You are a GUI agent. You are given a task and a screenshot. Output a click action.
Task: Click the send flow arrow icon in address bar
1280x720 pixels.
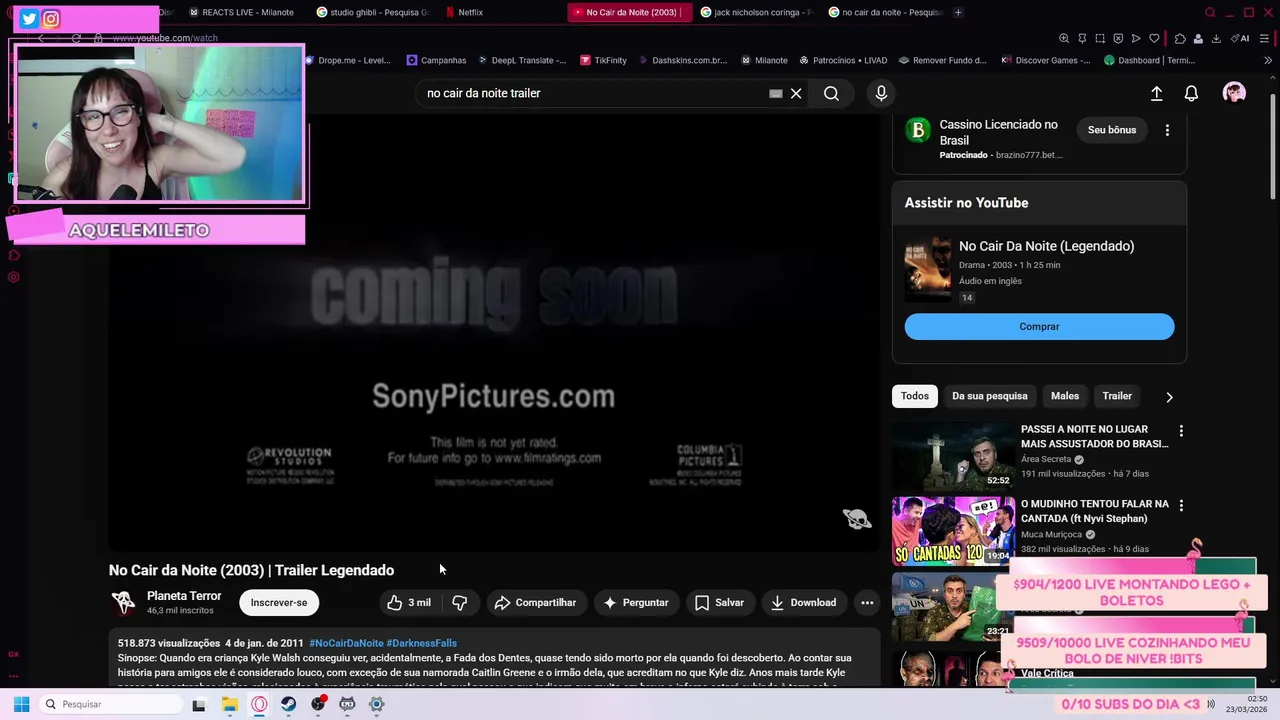(1136, 38)
